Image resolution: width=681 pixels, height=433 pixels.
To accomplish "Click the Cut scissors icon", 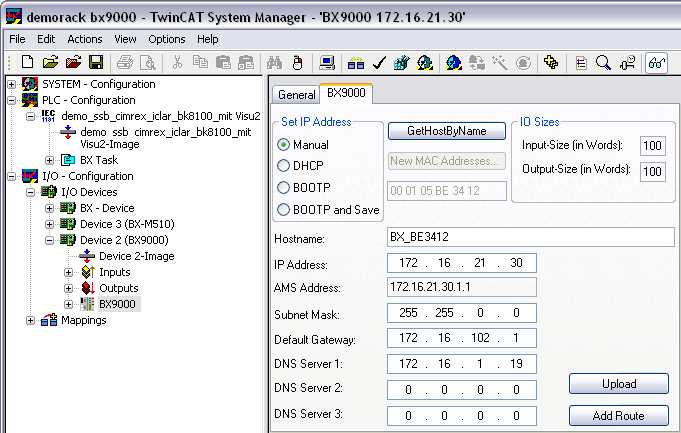I will coord(177,63).
